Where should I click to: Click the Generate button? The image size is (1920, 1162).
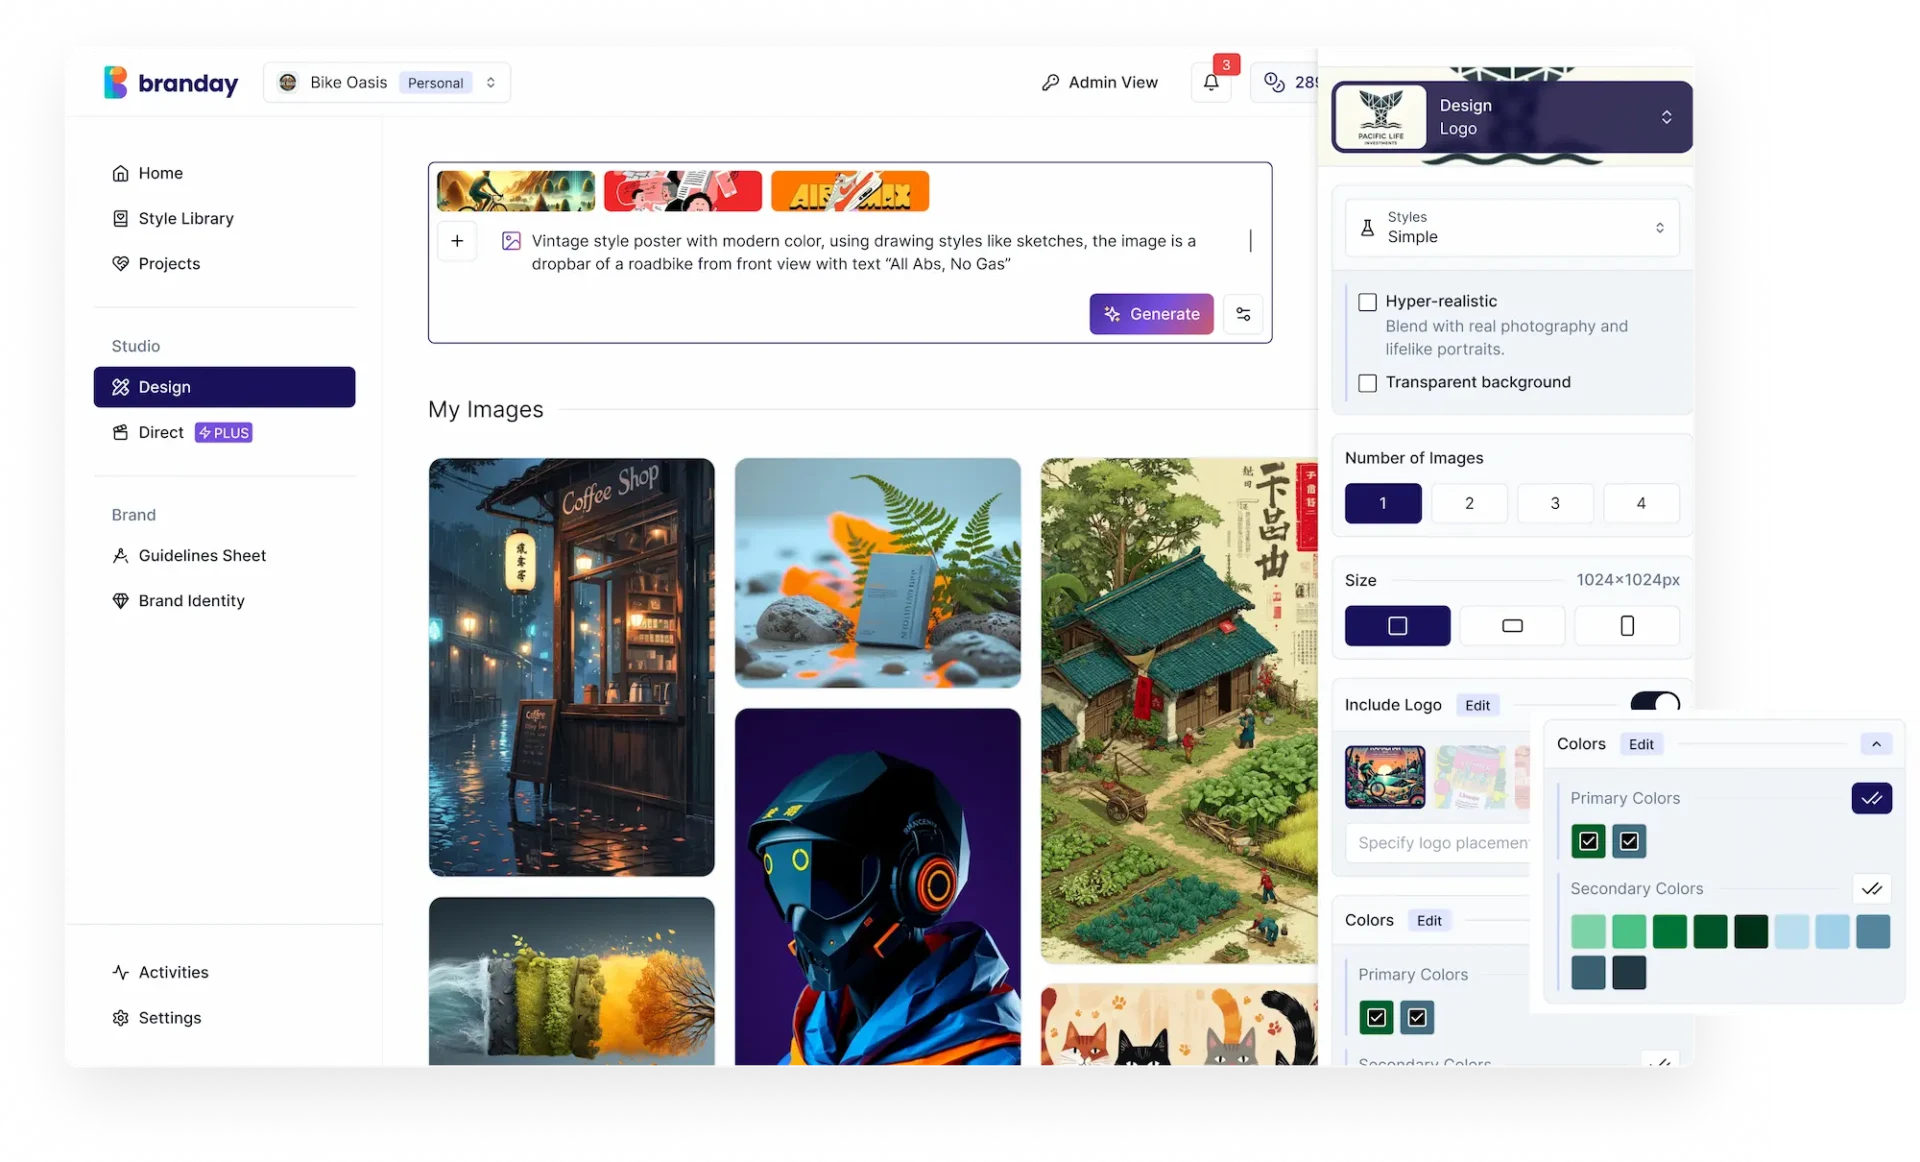pyautogui.click(x=1151, y=314)
